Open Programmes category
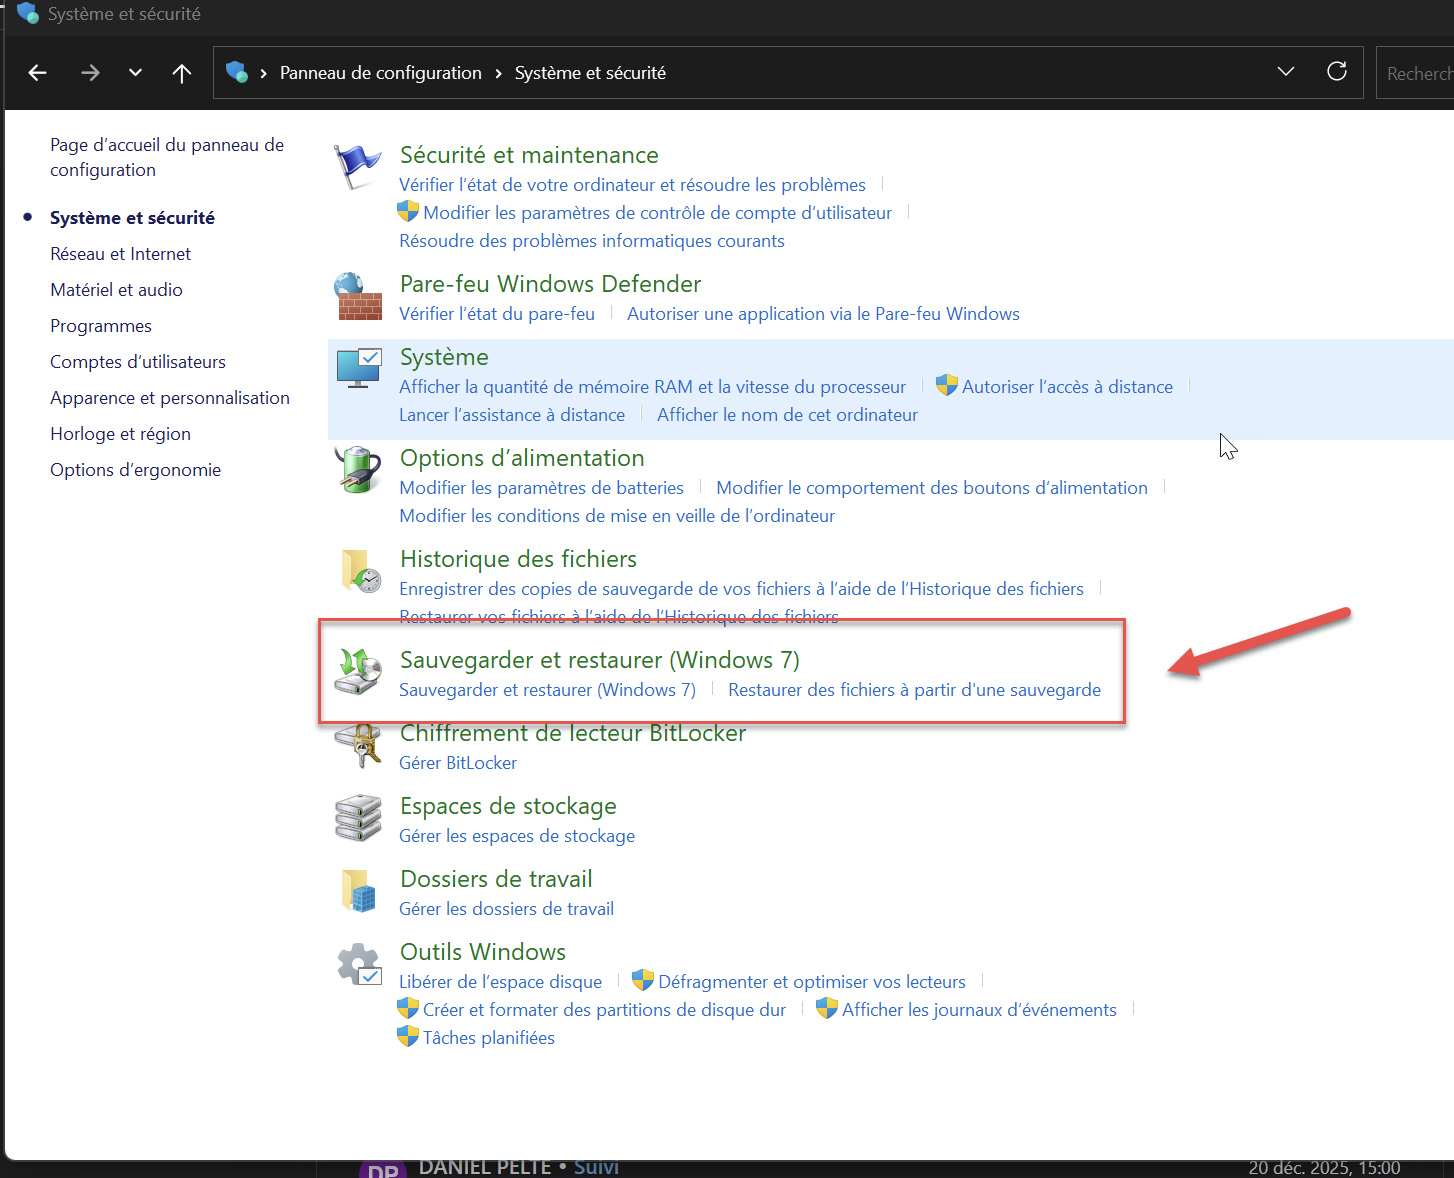Screen dimensions: 1454x1178 (101, 326)
